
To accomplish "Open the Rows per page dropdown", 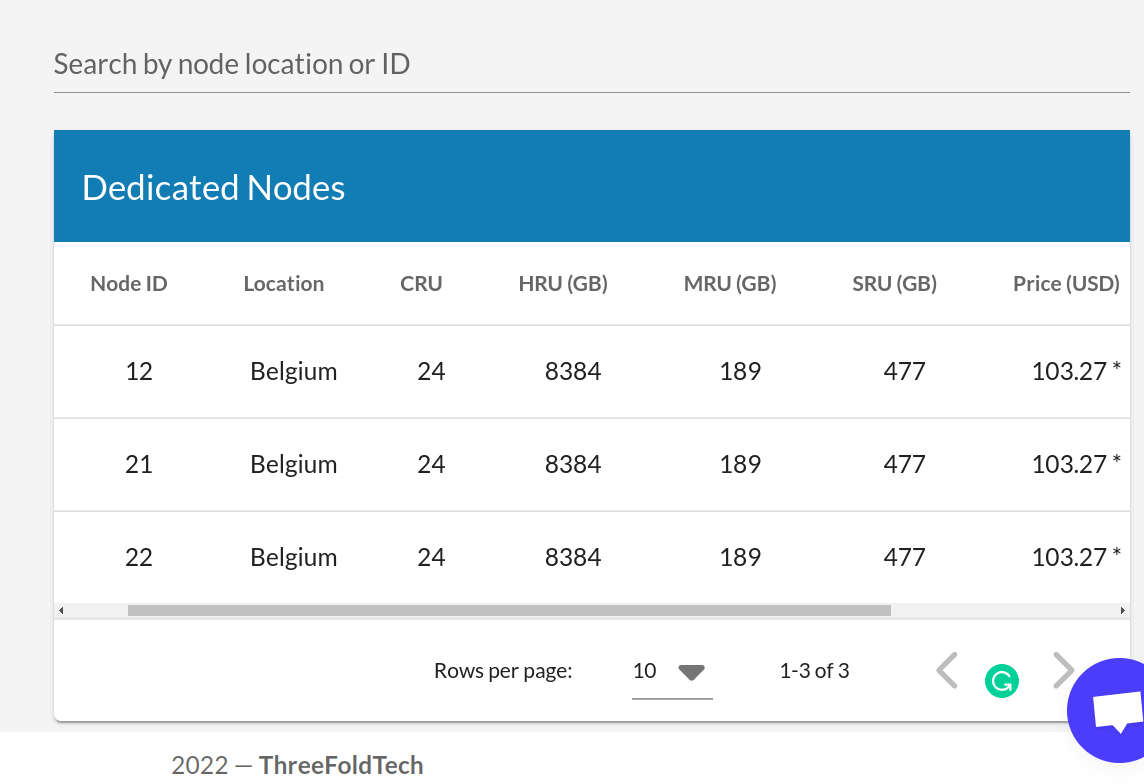I will (672, 671).
